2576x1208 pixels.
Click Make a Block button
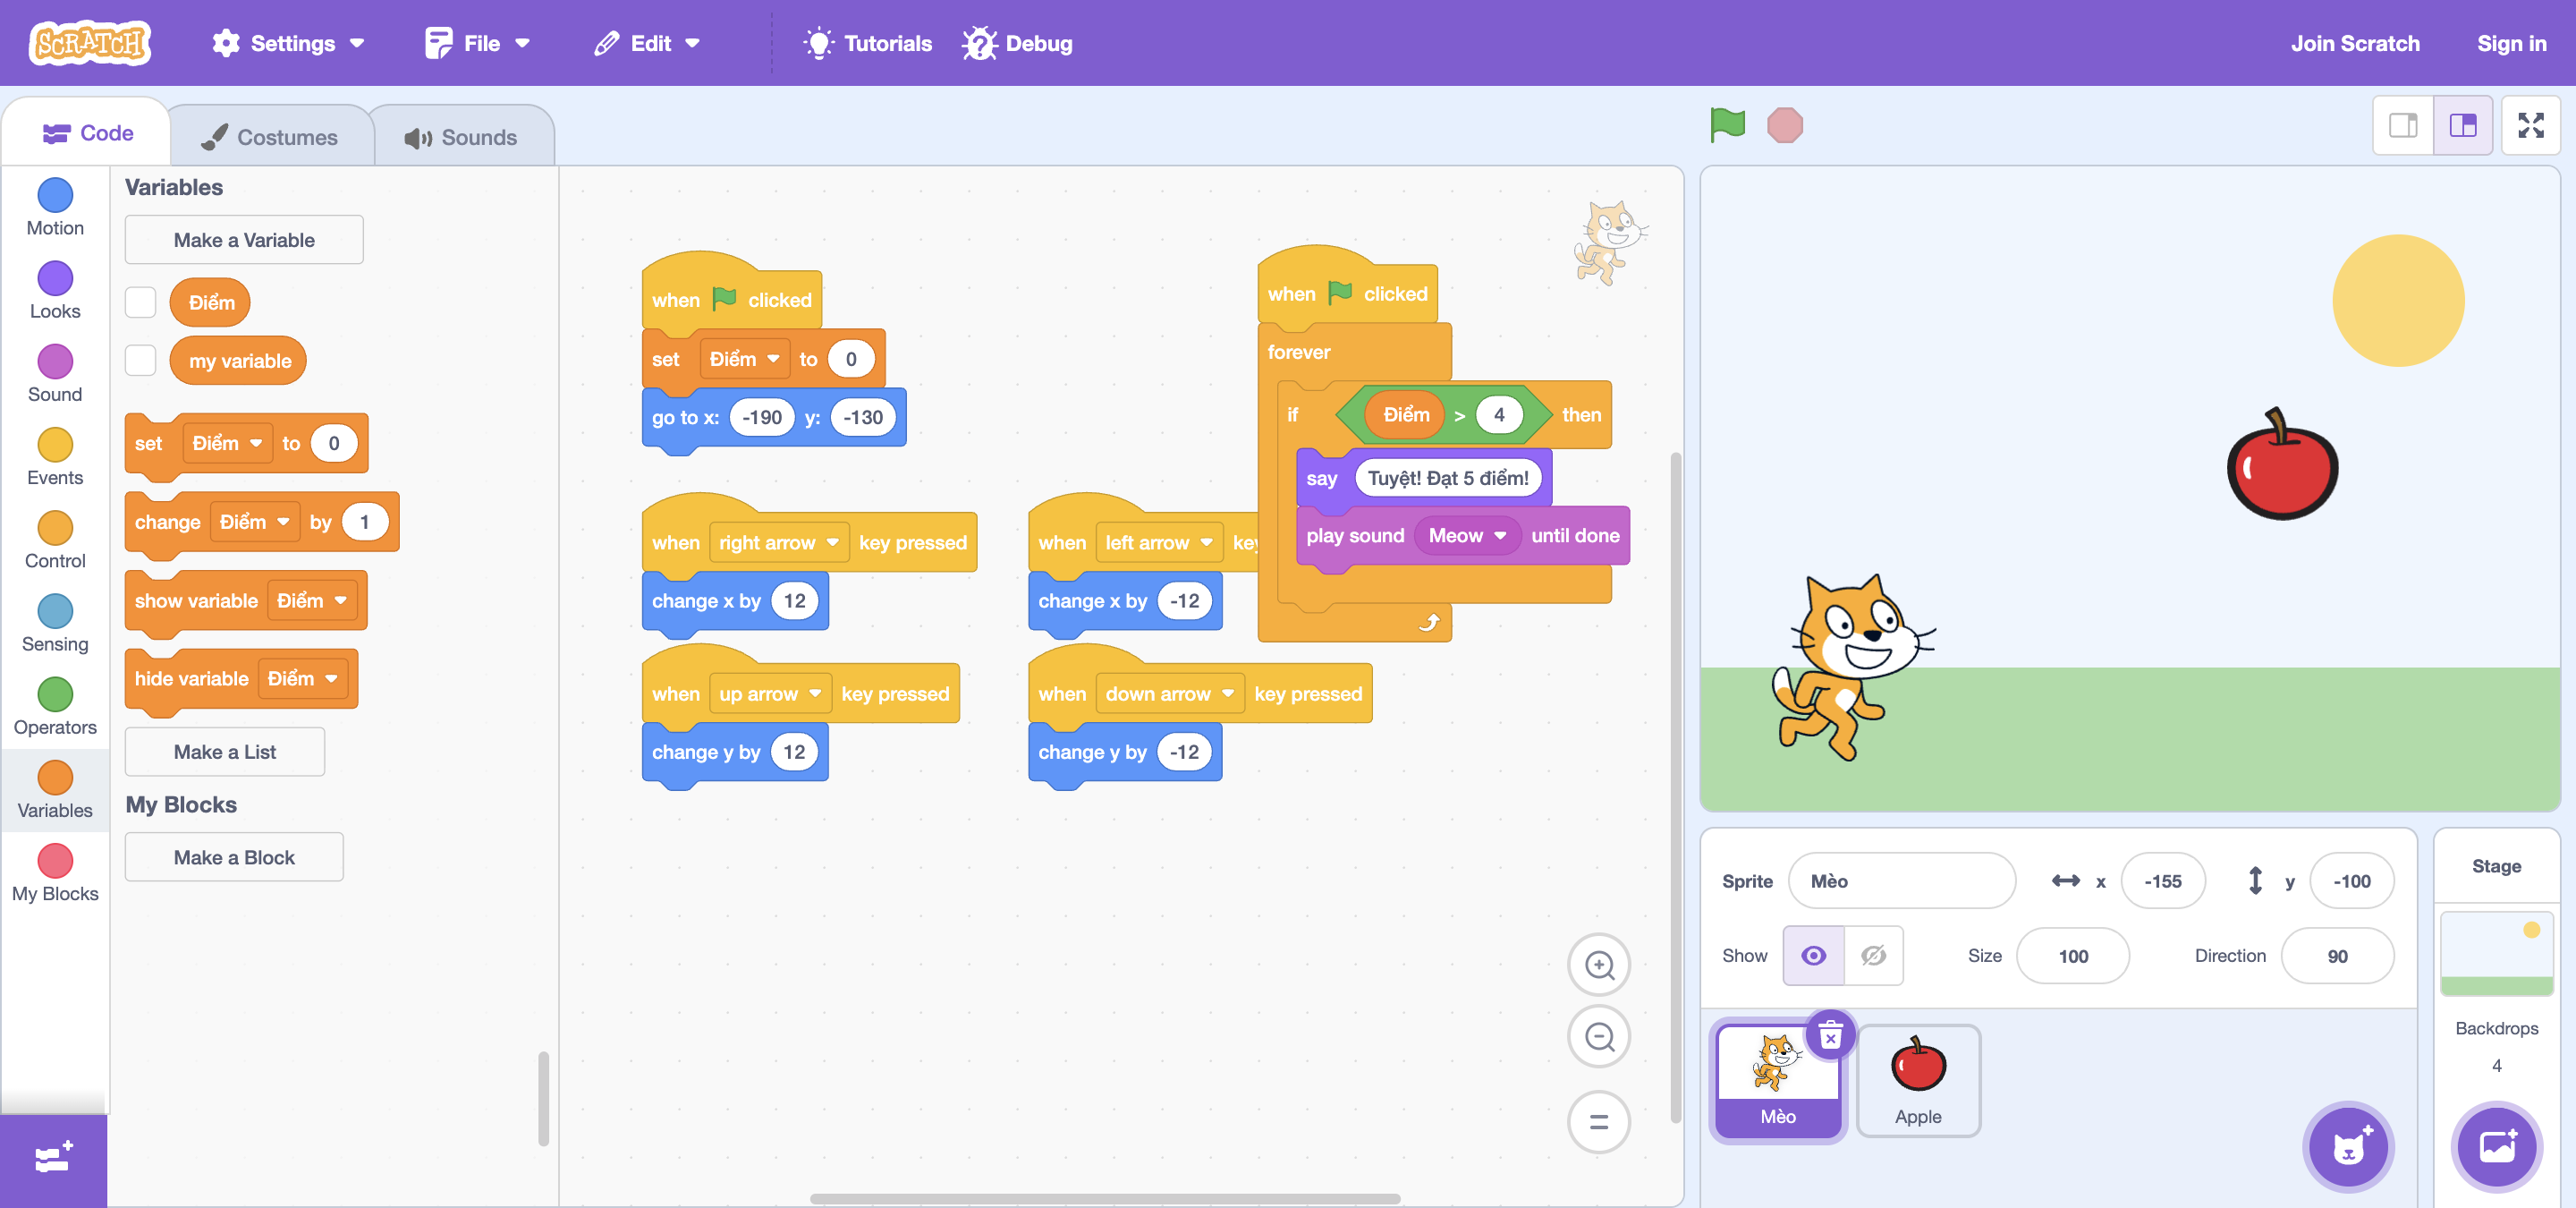click(234, 857)
